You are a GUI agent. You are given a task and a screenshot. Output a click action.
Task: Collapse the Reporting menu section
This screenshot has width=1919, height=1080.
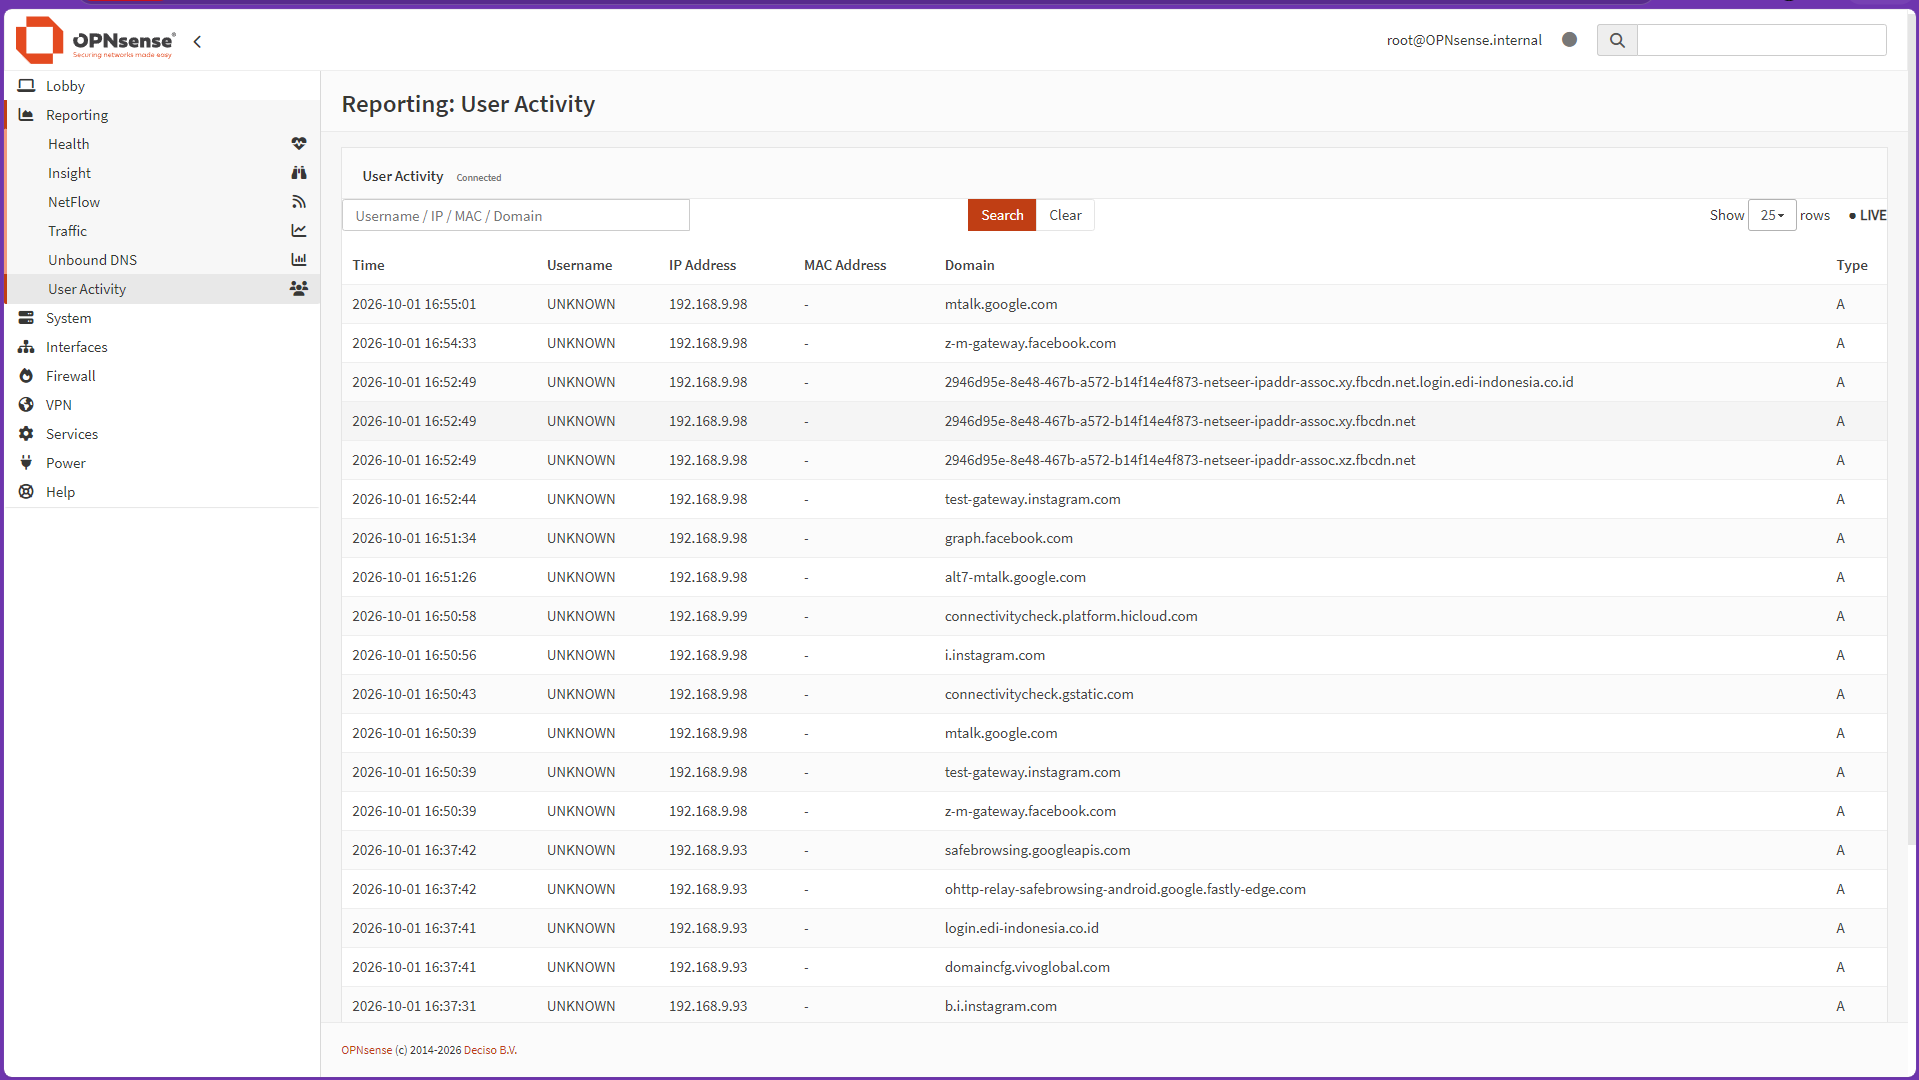tap(162, 115)
